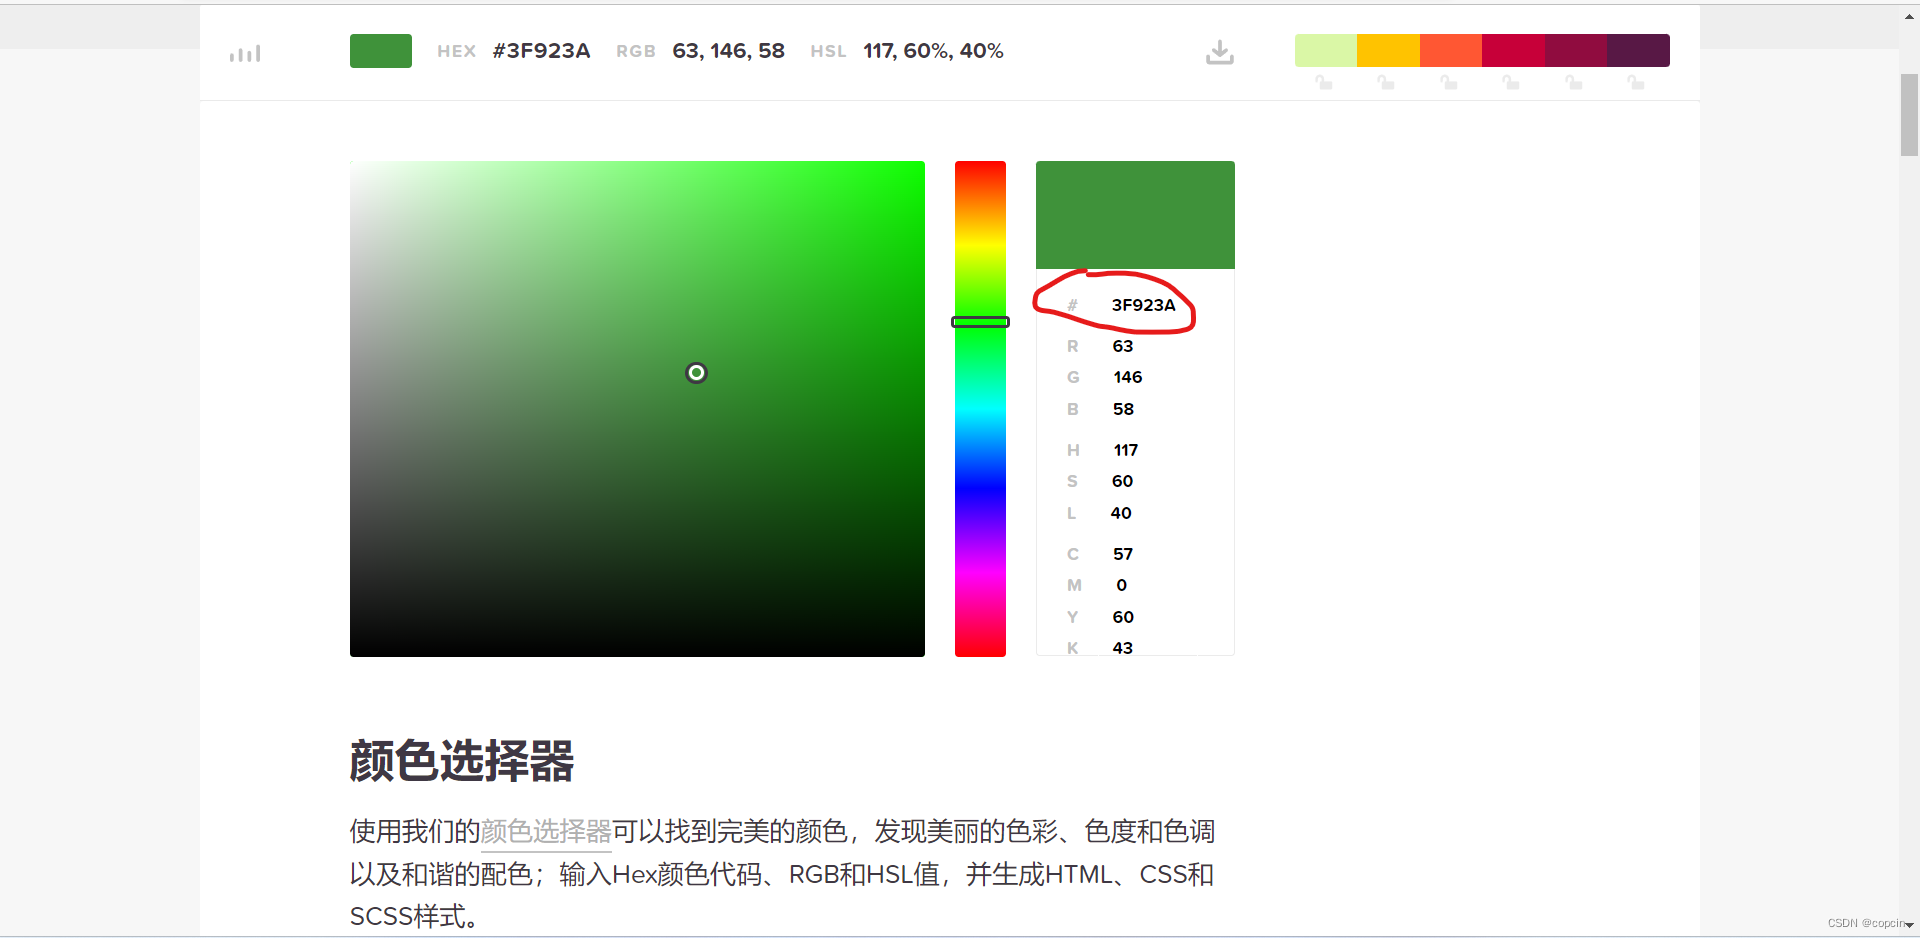The image size is (1920, 938).
Task: Click the RGB value 63, 146, 58
Action: [x=728, y=50]
